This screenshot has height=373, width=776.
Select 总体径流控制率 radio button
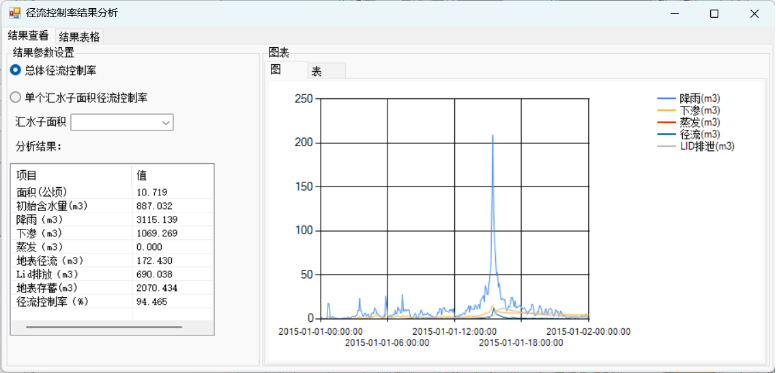15,70
